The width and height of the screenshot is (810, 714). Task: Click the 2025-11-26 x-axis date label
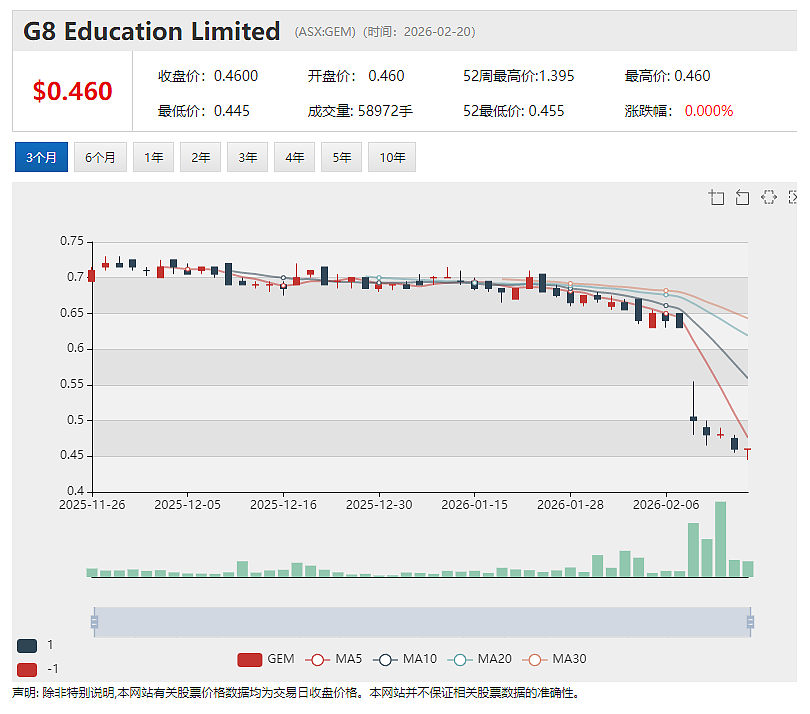point(92,505)
